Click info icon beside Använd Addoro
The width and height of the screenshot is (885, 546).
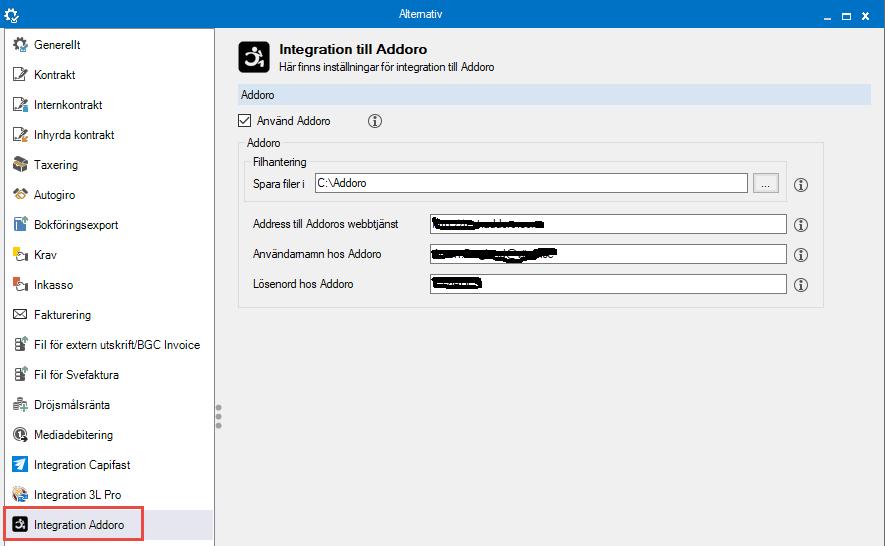[x=375, y=121]
